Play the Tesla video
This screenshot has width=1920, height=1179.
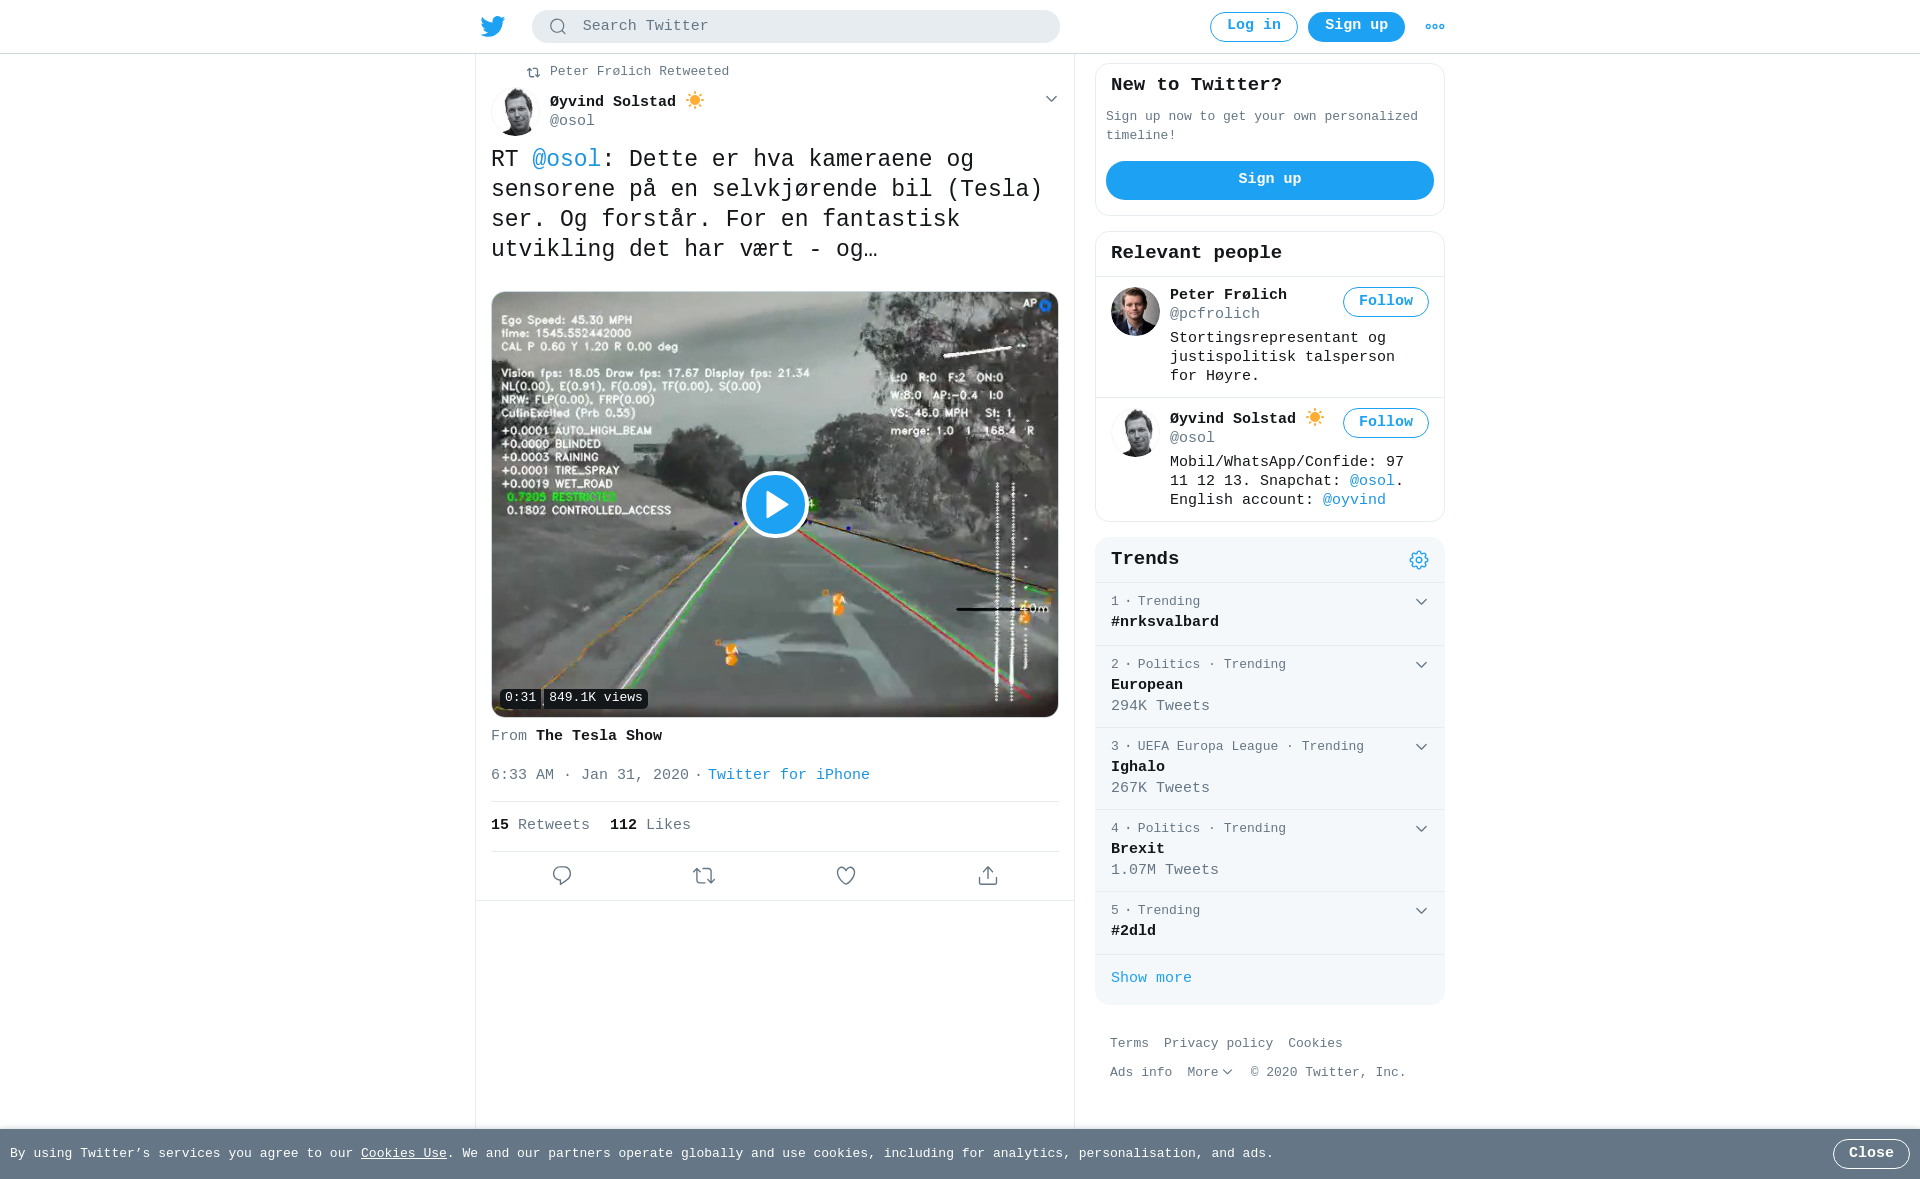pyautogui.click(x=775, y=504)
